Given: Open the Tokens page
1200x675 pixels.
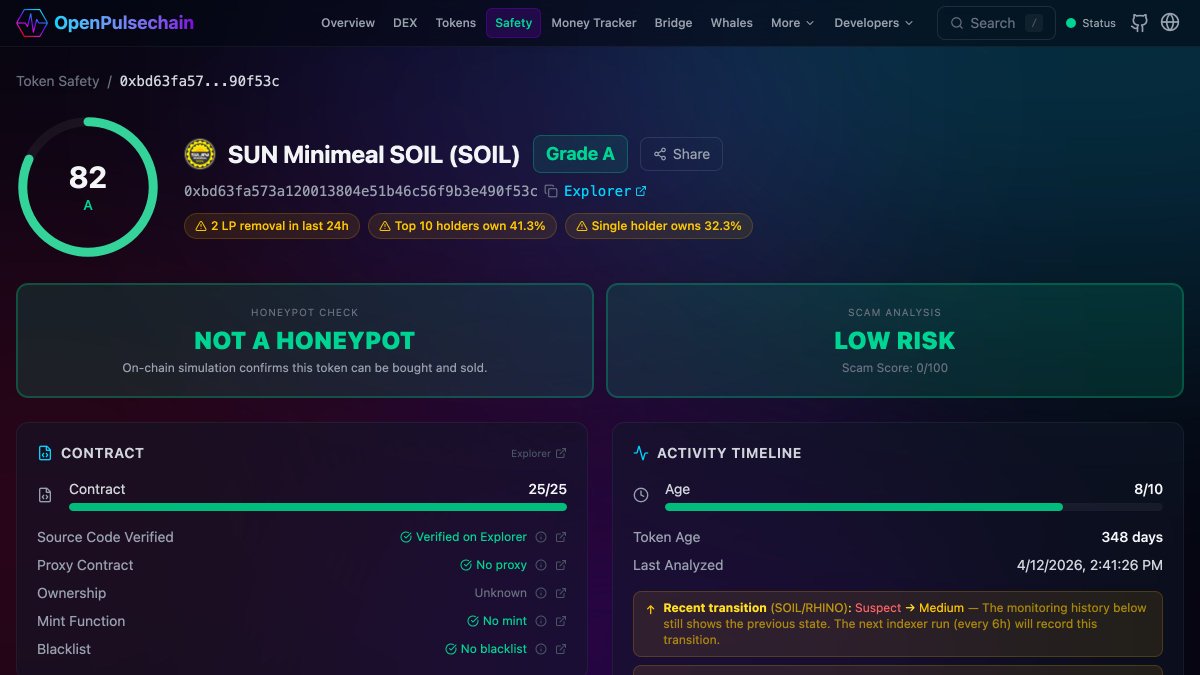Looking at the screenshot, I should click(456, 22).
